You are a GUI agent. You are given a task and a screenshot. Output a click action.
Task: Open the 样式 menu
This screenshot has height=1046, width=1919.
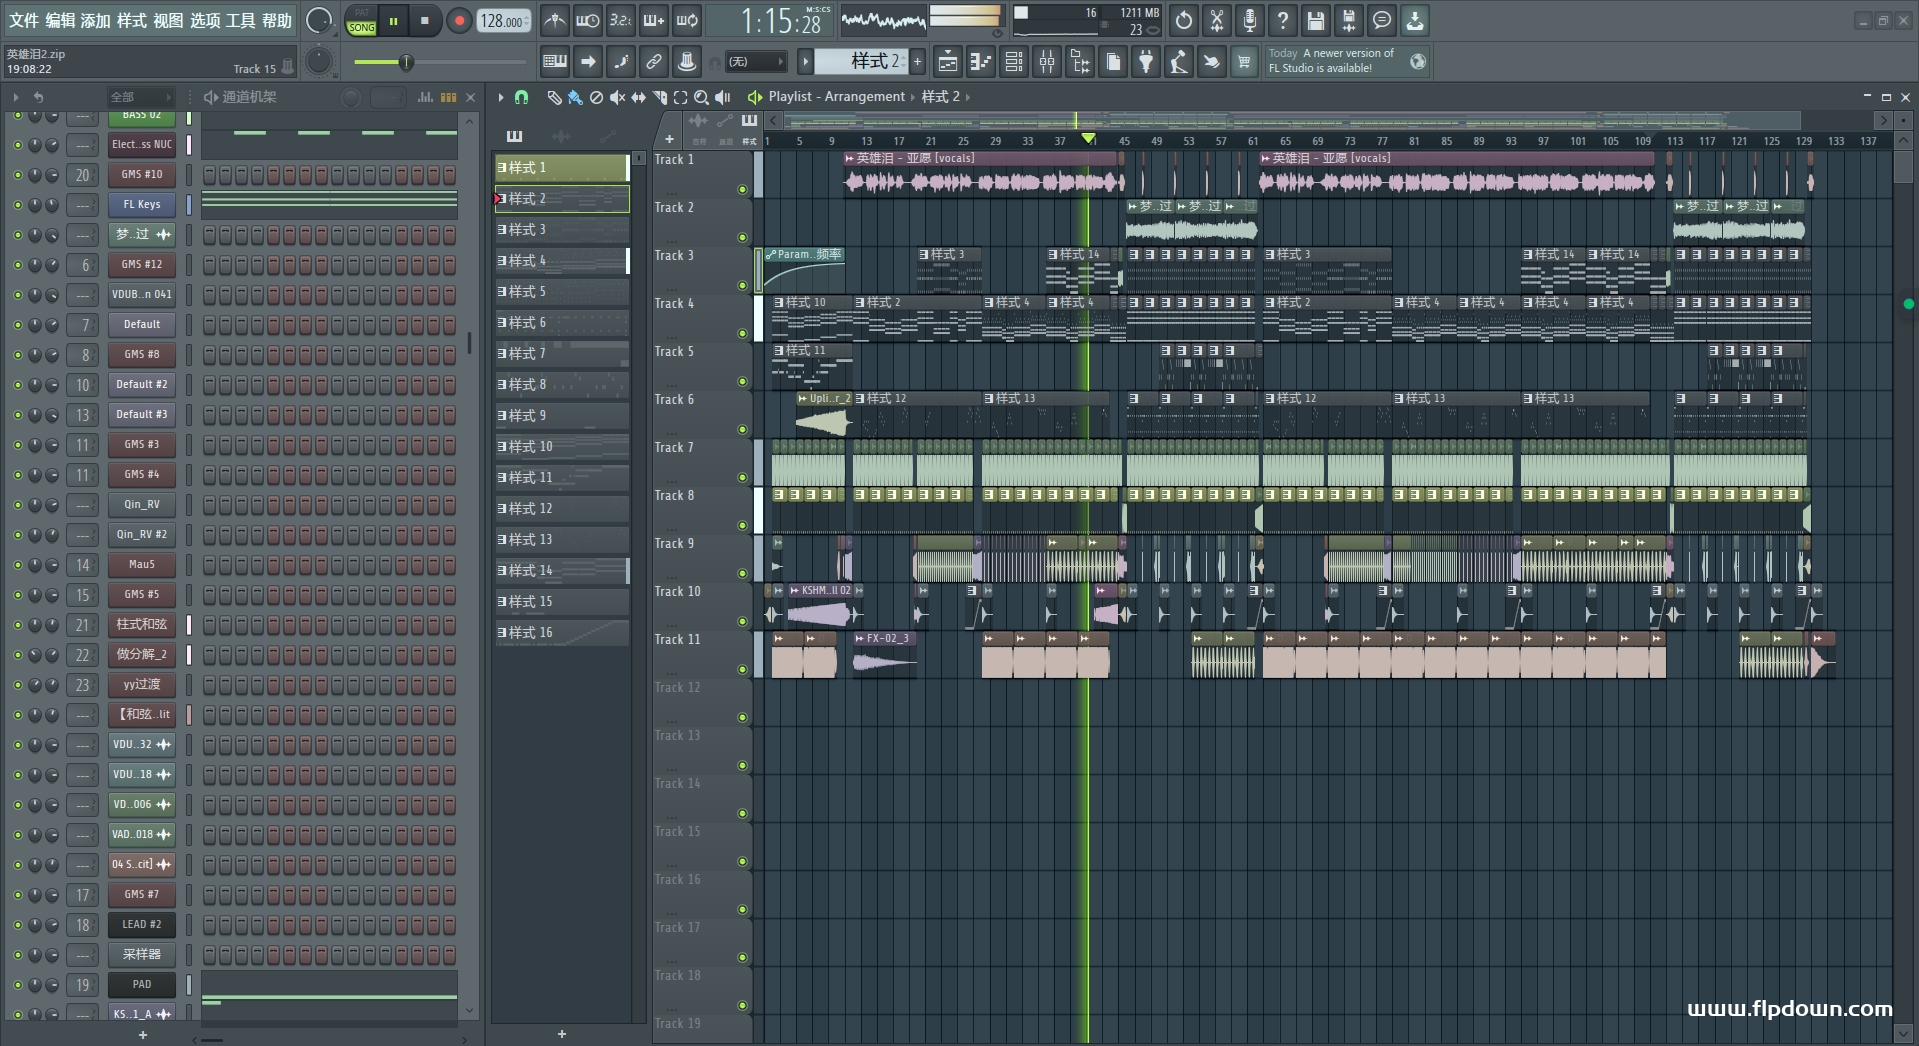click(131, 20)
